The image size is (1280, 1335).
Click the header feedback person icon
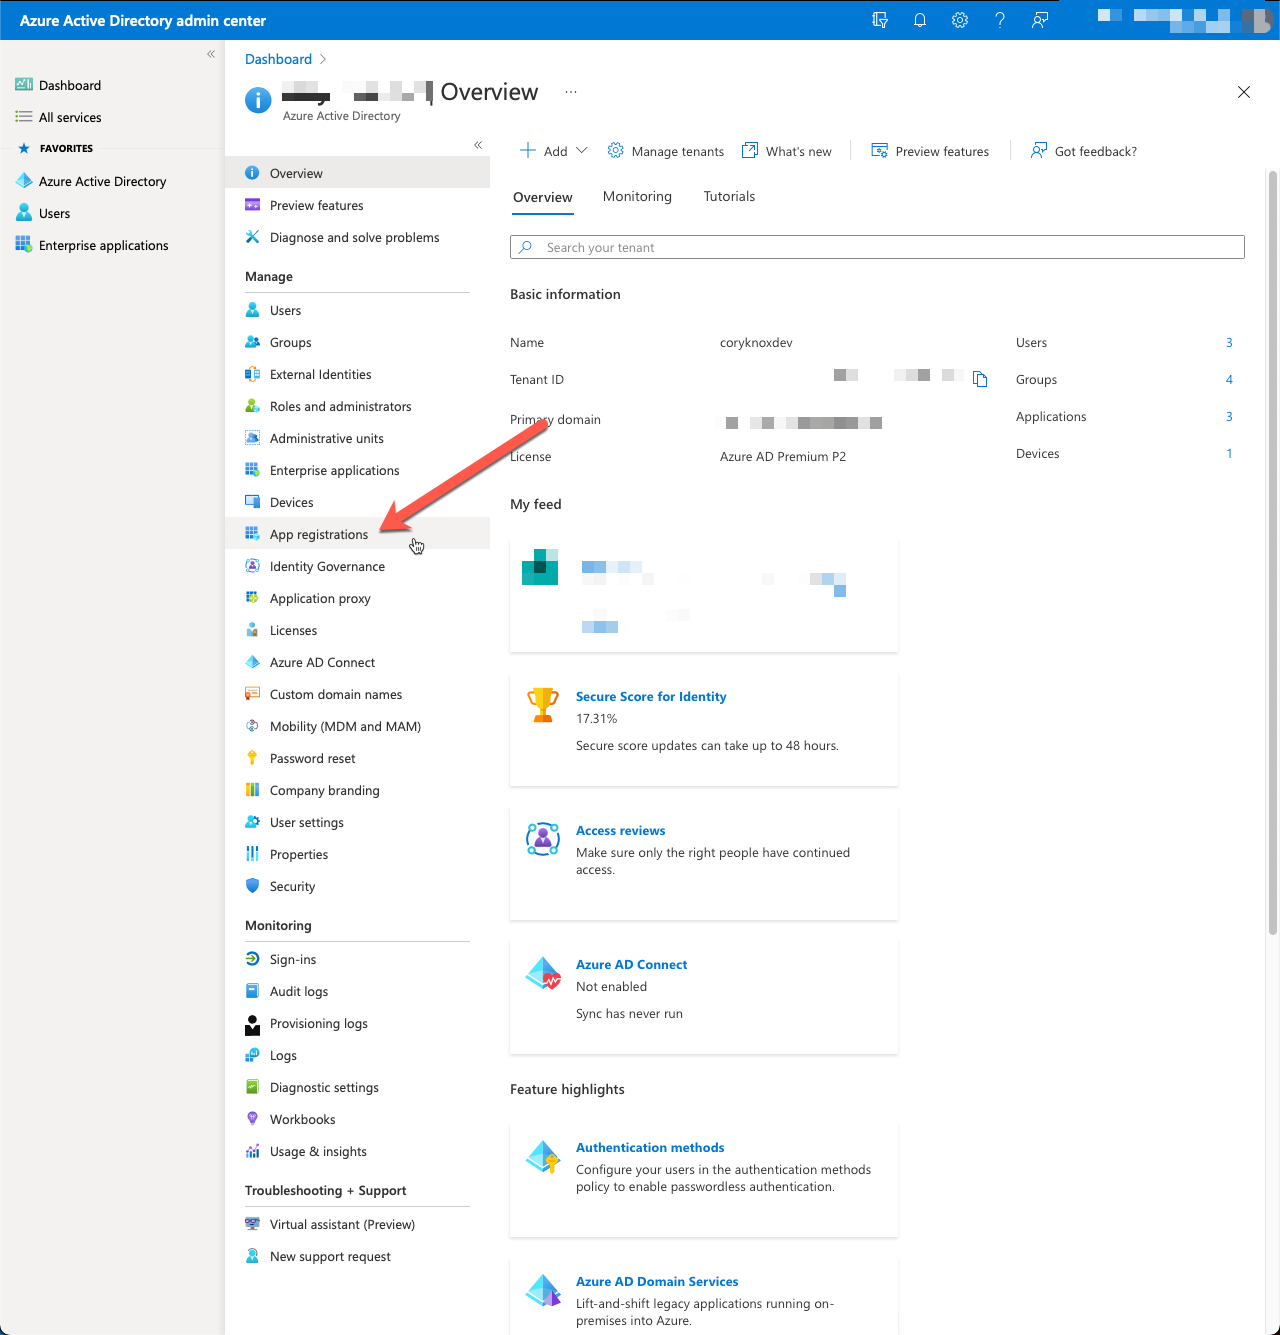click(1040, 20)
